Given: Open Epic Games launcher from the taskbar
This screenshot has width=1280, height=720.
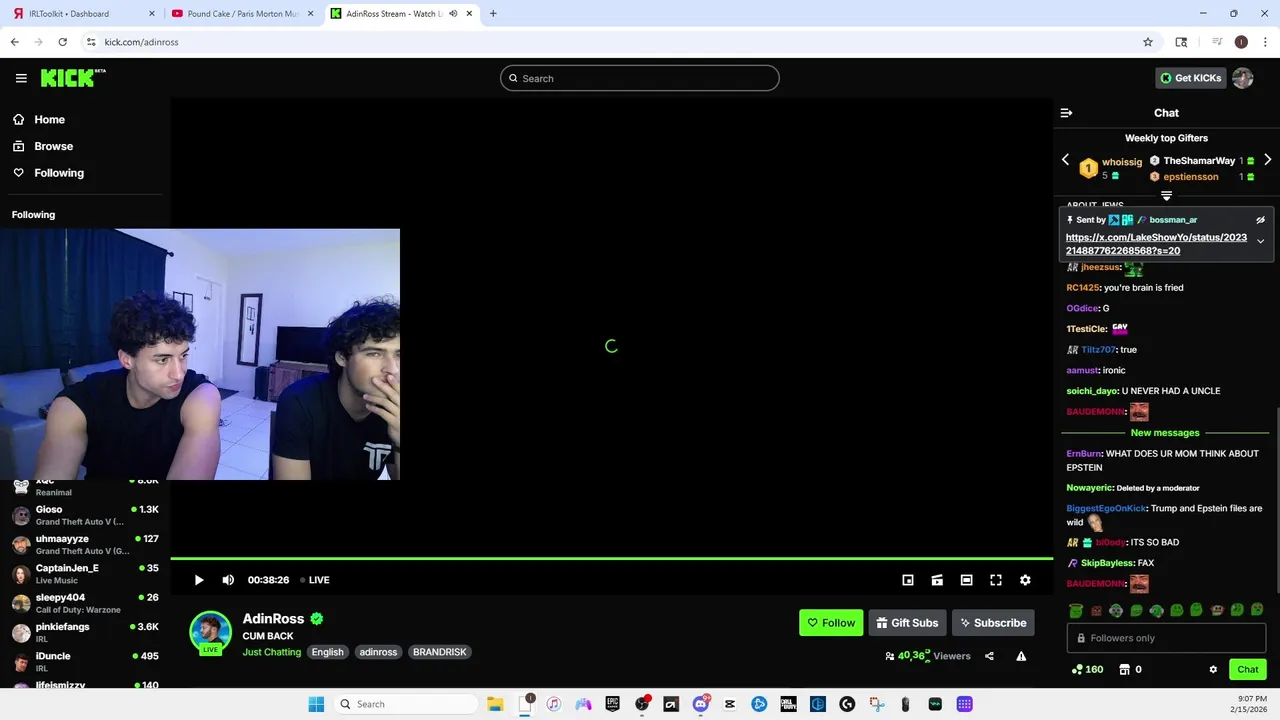Looking at the screenshot, I should point(612,704).
